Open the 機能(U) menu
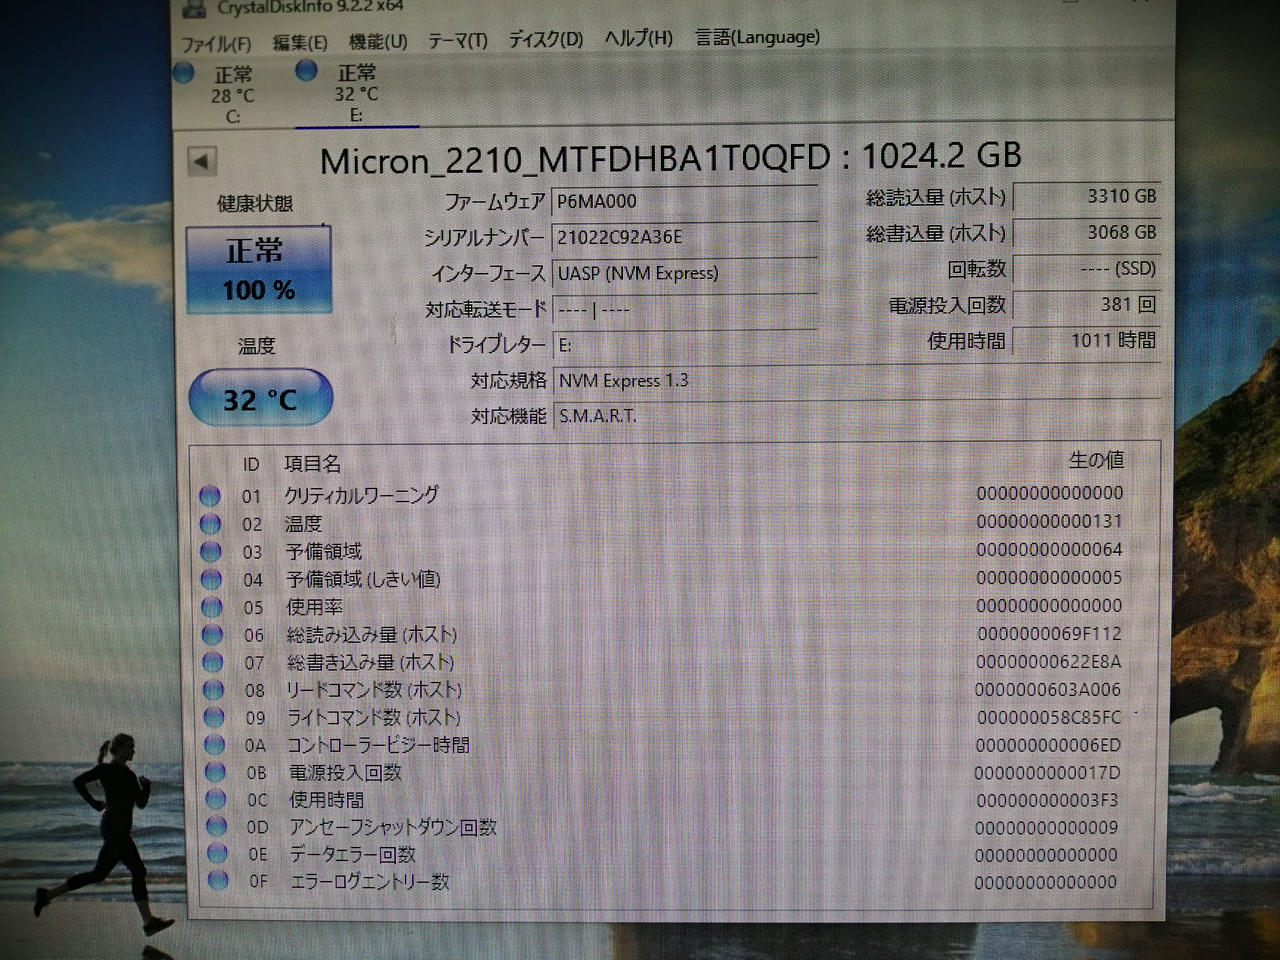Screen dimensions: 1280x960 378,42
